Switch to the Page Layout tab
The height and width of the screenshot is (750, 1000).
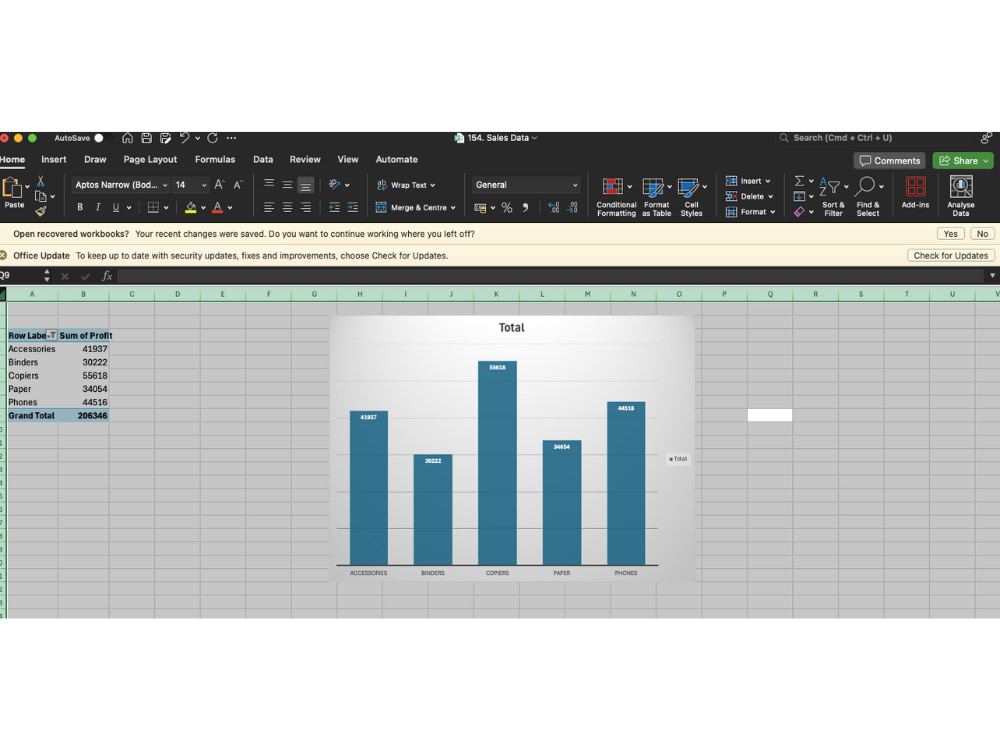[x=150, y=159]
